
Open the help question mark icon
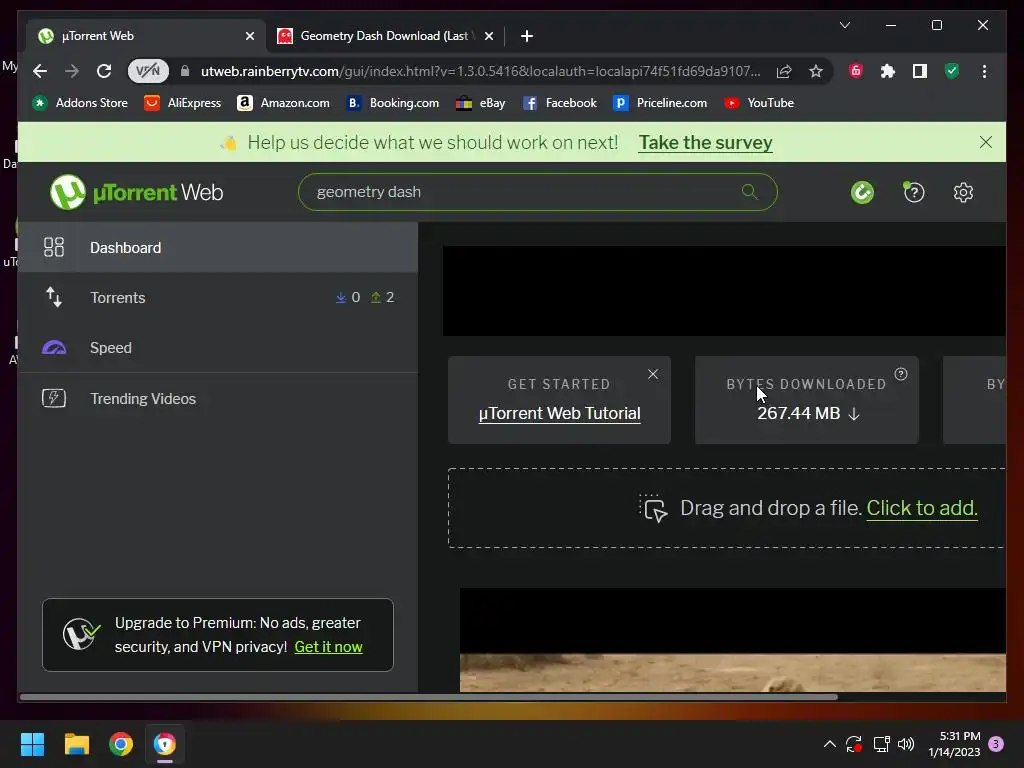click(914, 192)
